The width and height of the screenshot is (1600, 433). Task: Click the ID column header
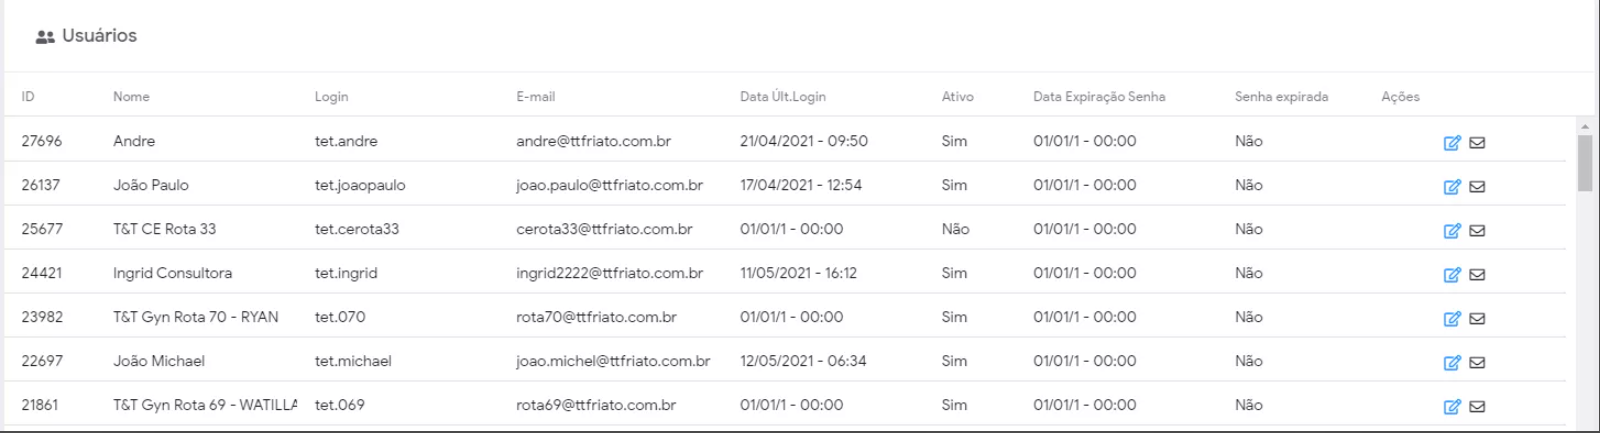point(28,97)
